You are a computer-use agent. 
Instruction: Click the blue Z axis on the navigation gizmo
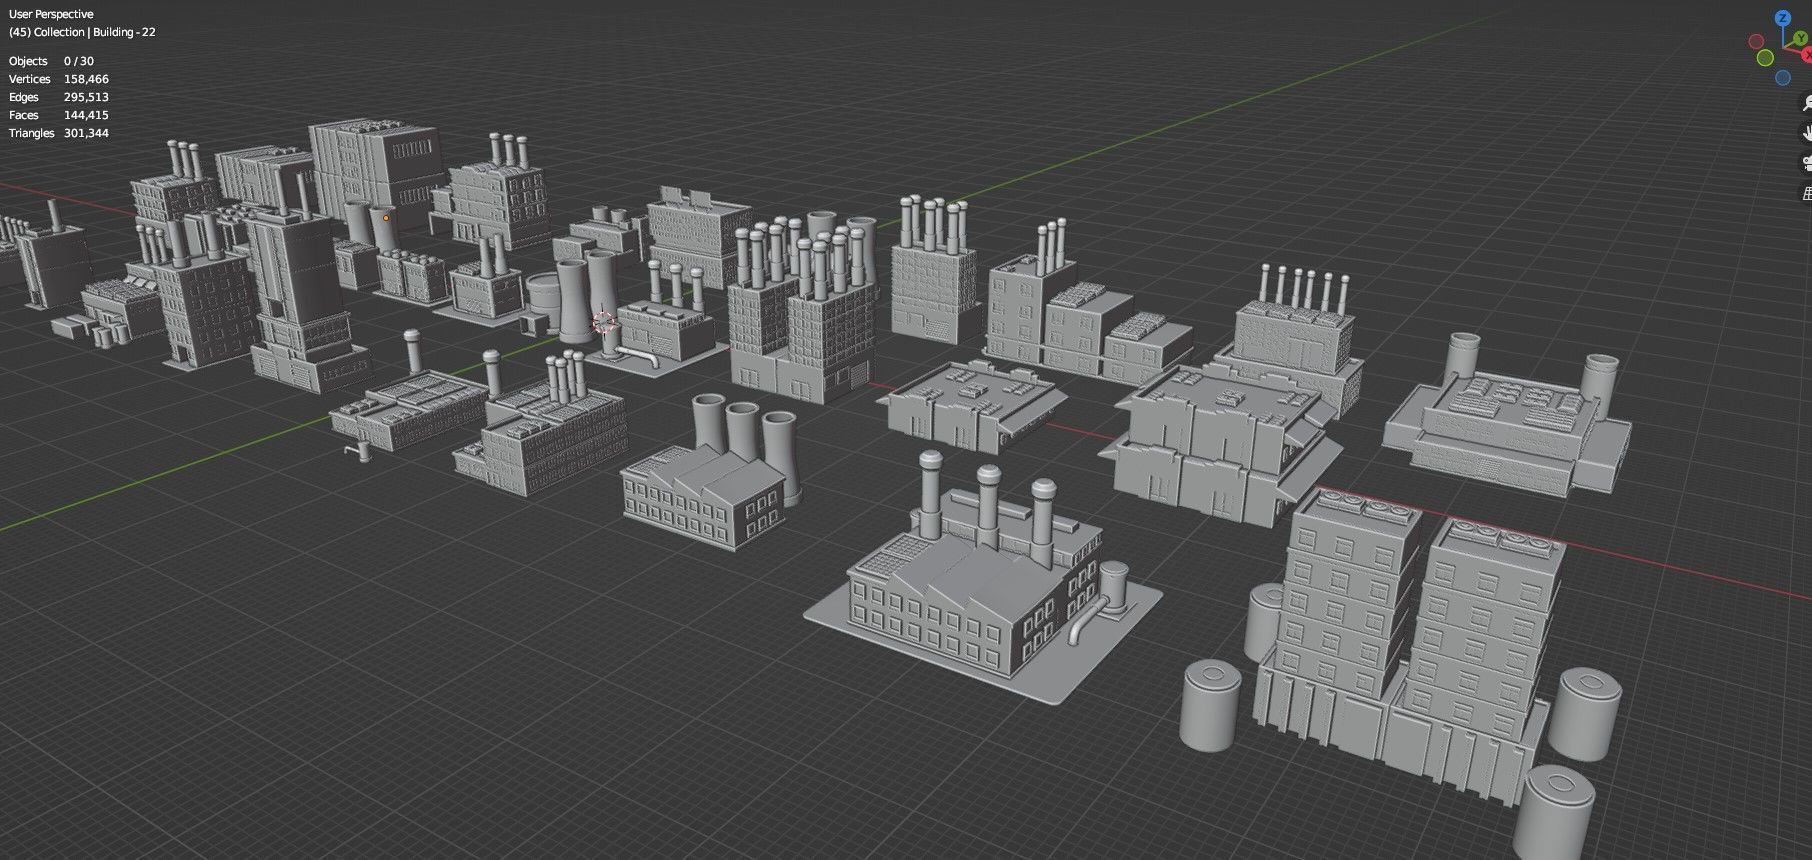[x=1783, y=19]
